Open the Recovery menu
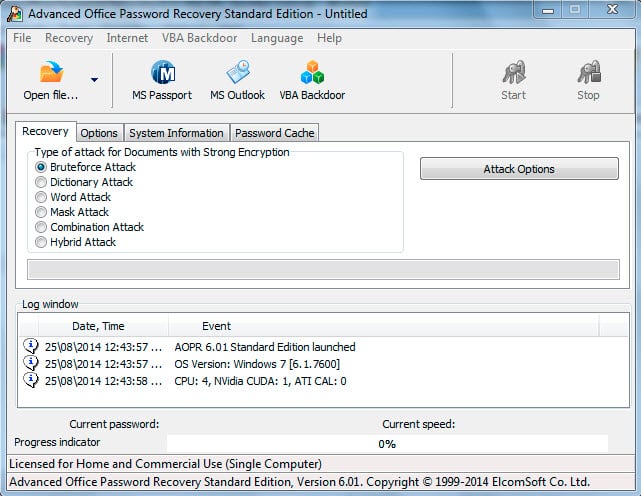This screenshot has width=641, height=496. coord(69,38)
